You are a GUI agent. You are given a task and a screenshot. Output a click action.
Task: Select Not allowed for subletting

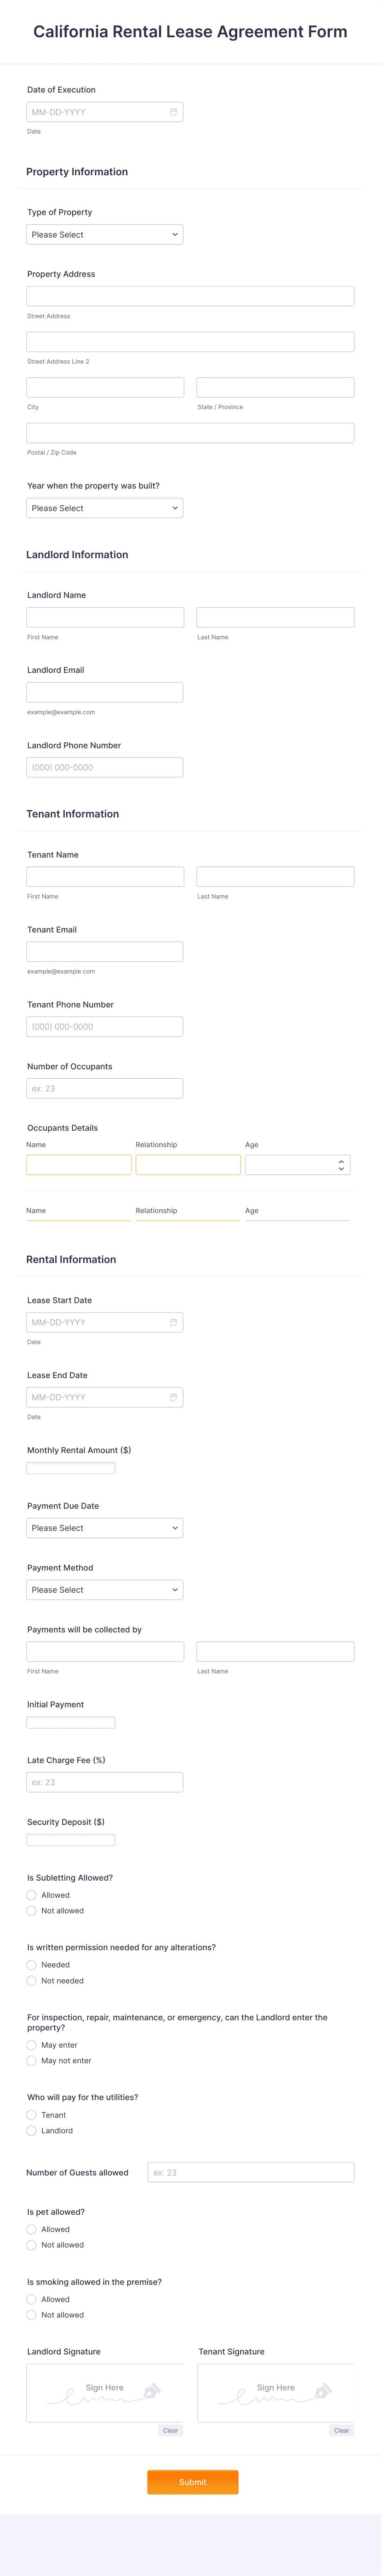31,1911
